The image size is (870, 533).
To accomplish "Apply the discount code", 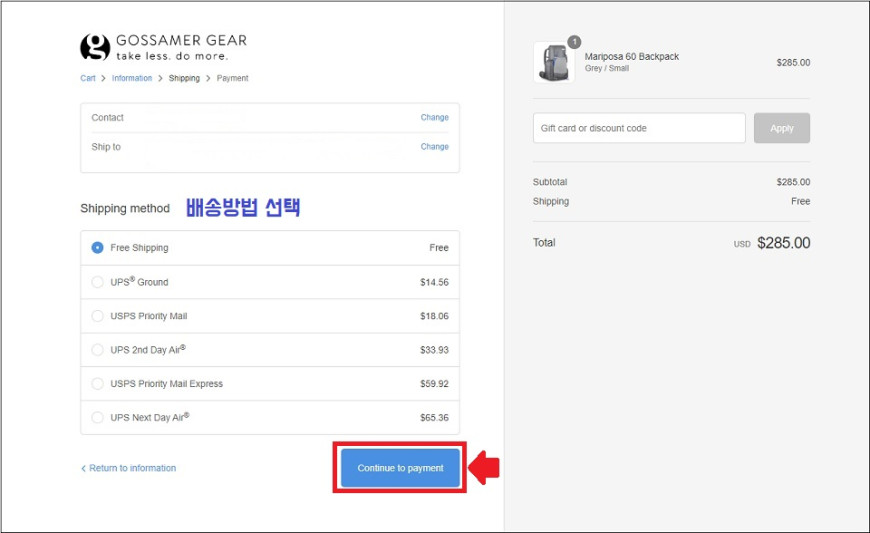I will [781, 128].
